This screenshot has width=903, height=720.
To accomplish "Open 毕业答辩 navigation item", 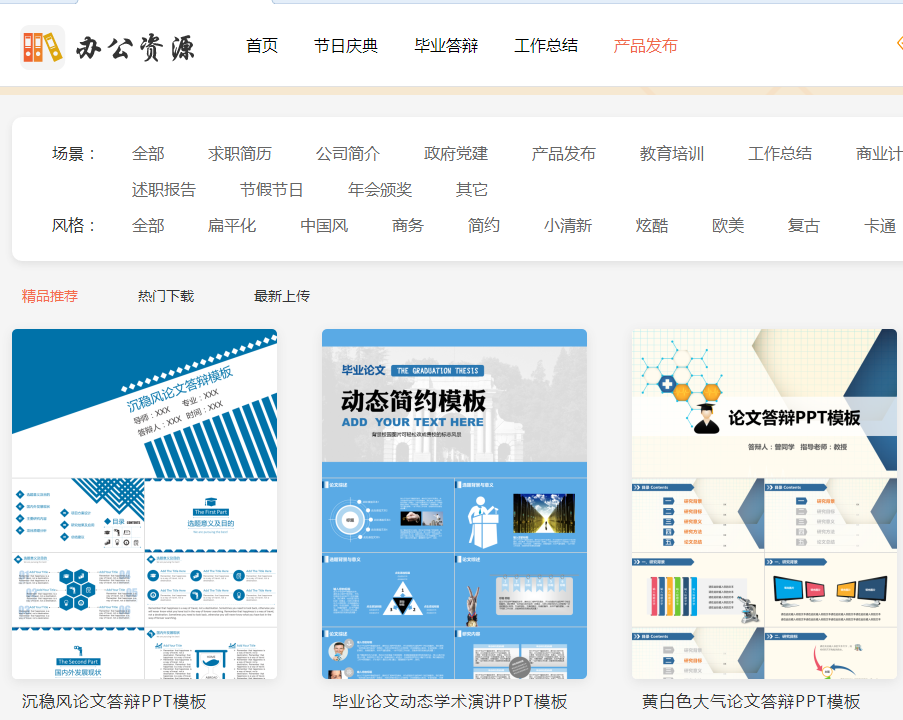I will [446, 46].
